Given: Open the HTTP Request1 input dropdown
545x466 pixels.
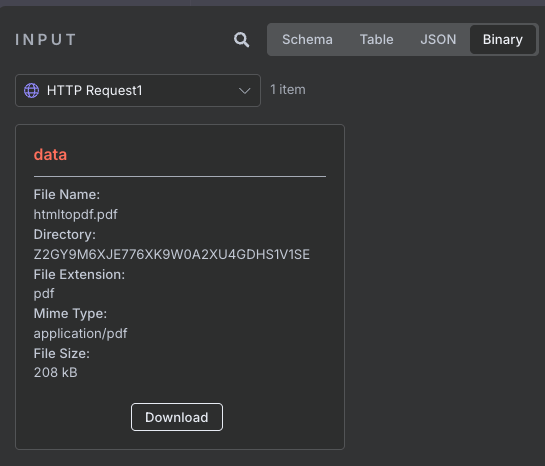Looking at the screenshot, I should pyautogui.click(x=138, y=90).
